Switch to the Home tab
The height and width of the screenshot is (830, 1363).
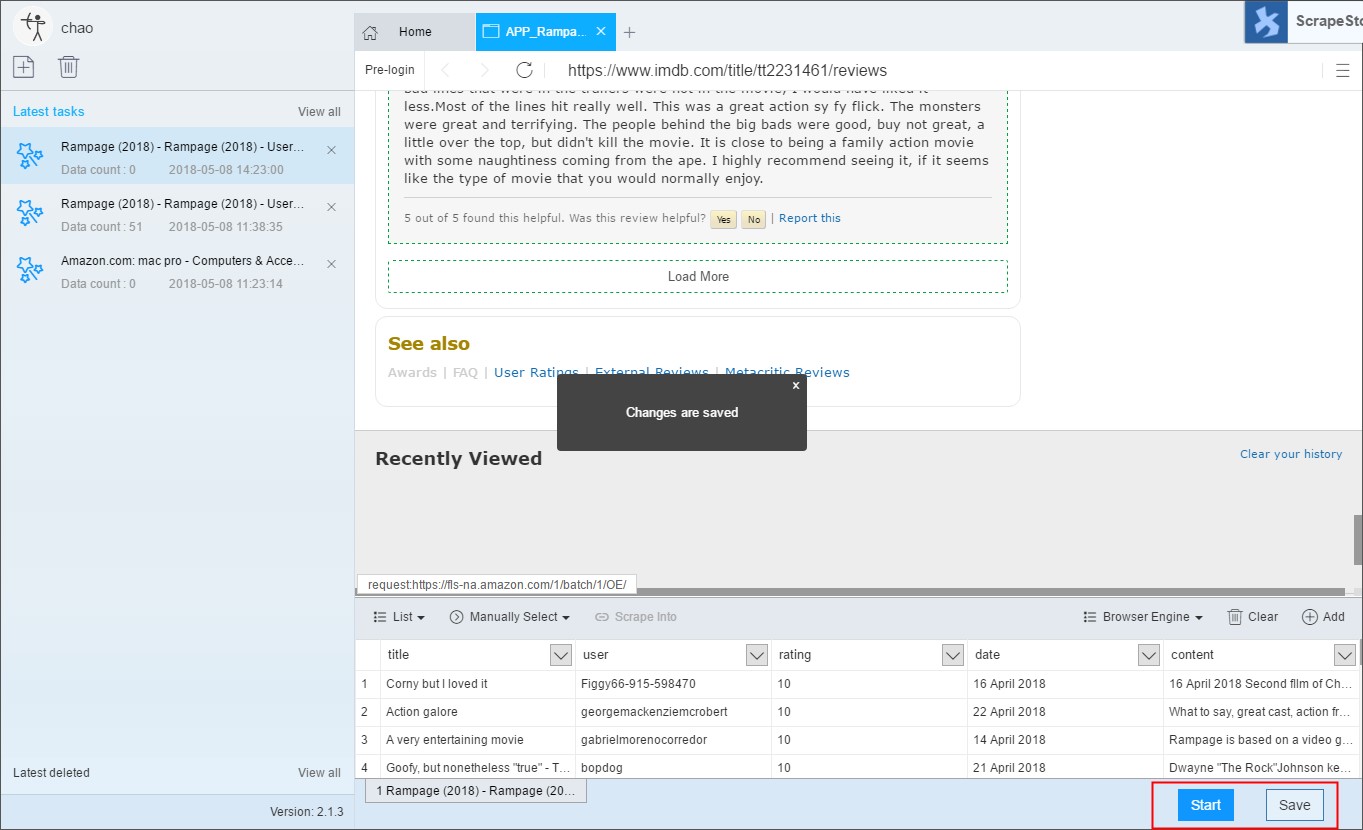point(414,32)
